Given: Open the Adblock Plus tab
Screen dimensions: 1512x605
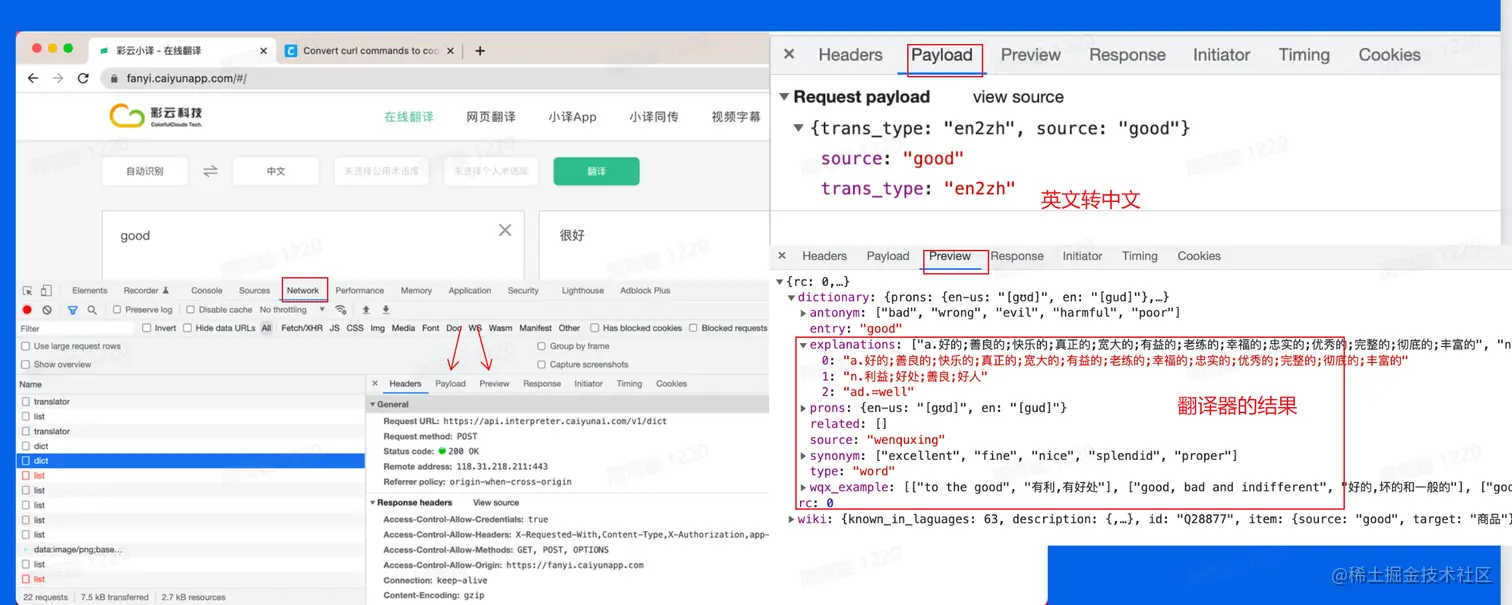Looking at the screenshot, I should point(645,291).
